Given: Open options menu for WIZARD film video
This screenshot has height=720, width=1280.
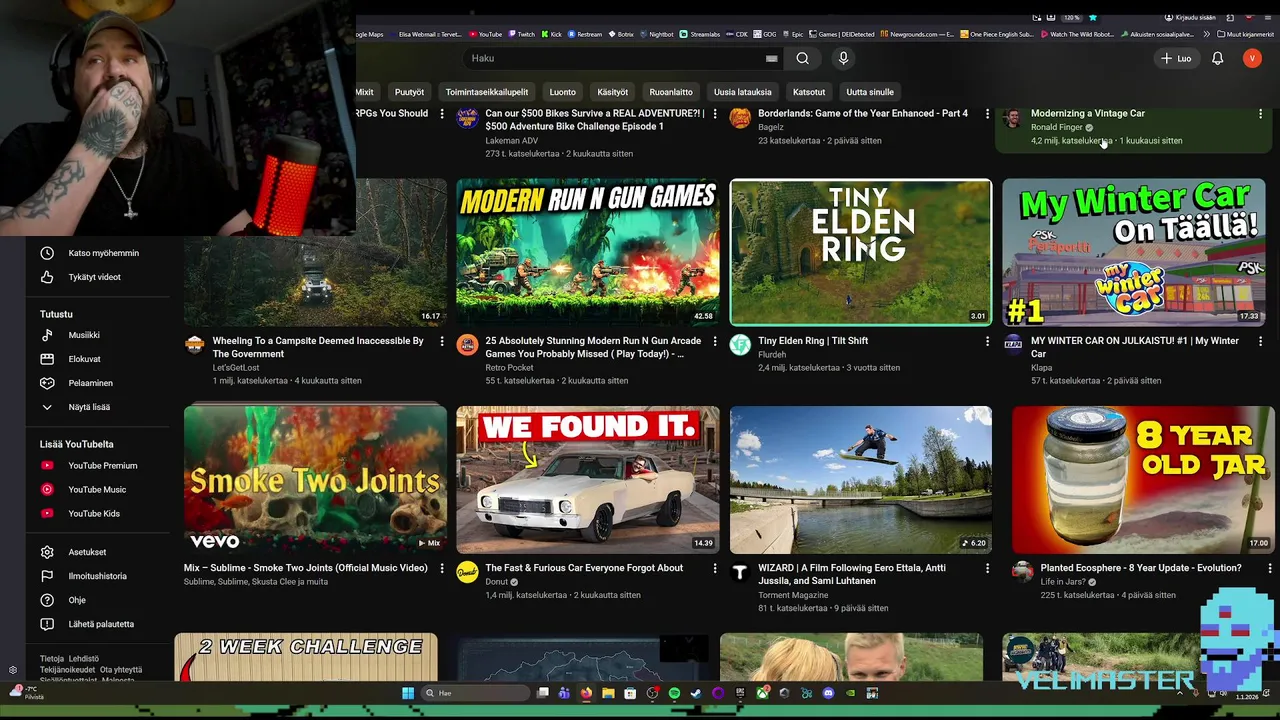Looking at the screenshot, I should [x=987, y=568].
